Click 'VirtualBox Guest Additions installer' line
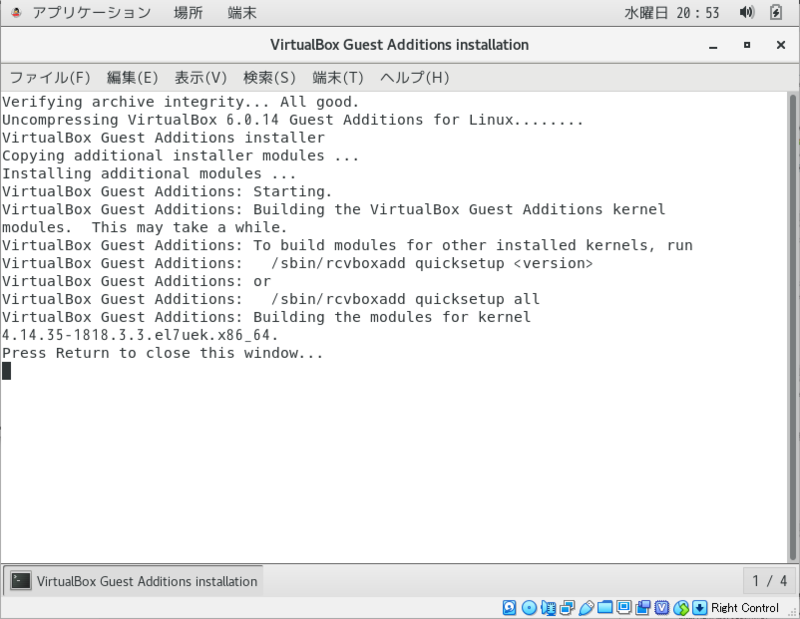The image size is (800, 619). (163, 138)
